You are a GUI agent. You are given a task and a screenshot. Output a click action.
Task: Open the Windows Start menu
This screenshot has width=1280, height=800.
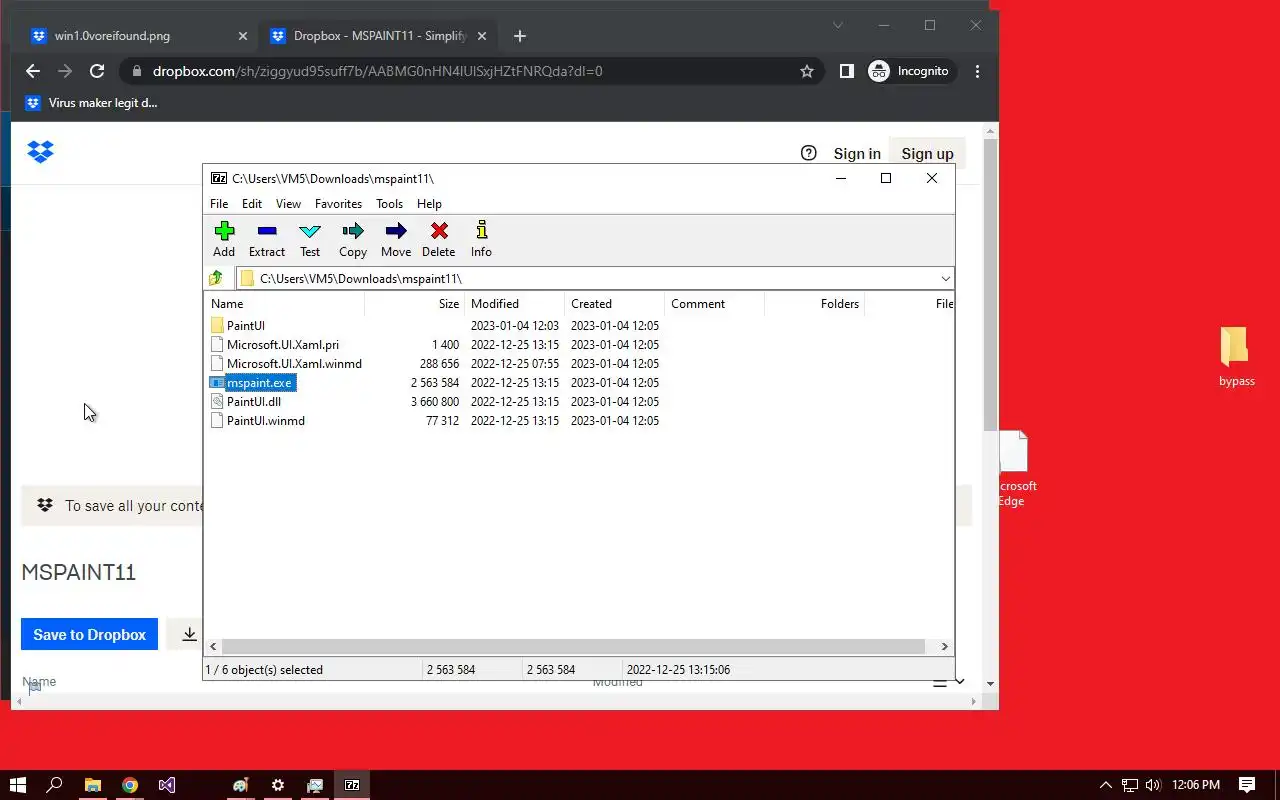coord(18,785)
